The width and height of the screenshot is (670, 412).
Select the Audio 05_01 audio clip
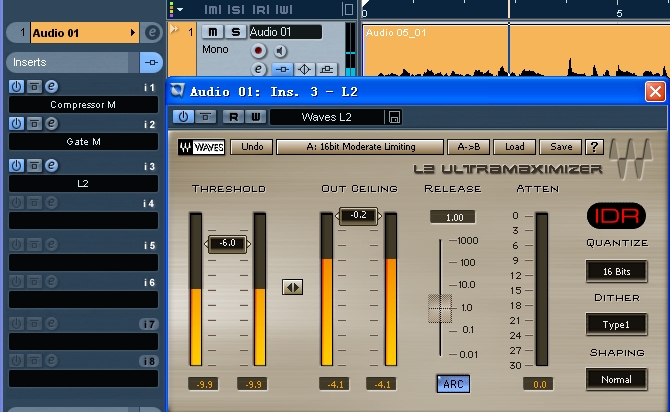[x=516, y=50]
